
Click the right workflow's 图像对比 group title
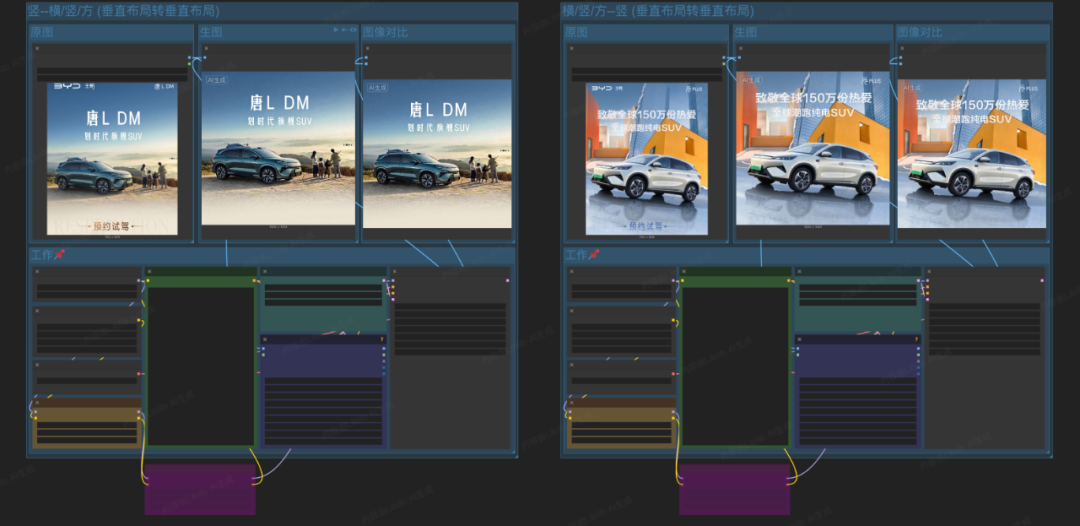click(x=920, y=32)
